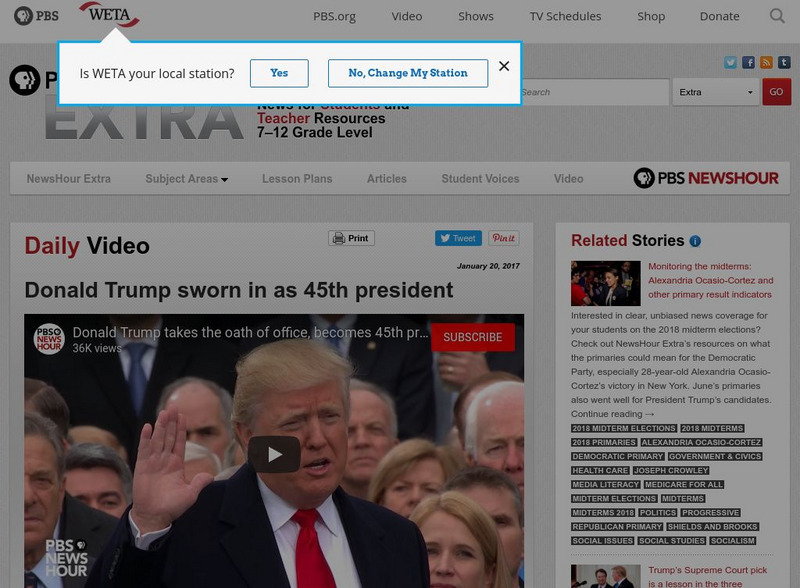Go to Video tab in navbar
Image resolution: width=800 pixels, height=588 pixels.
[x=568, y=179]
